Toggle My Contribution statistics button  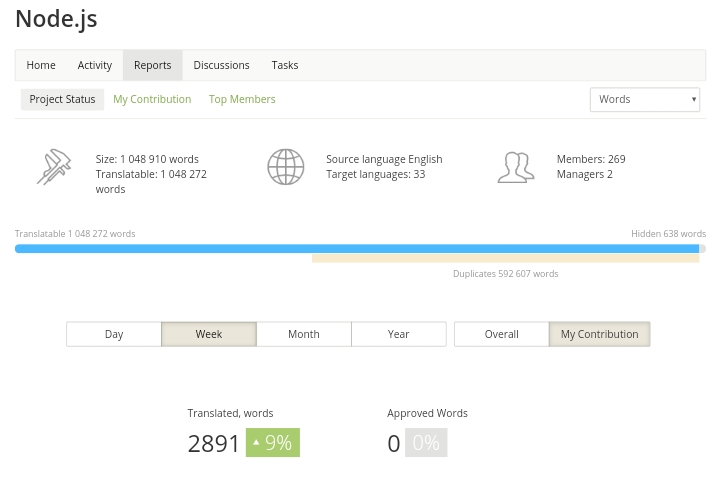[x=599, y=334]
